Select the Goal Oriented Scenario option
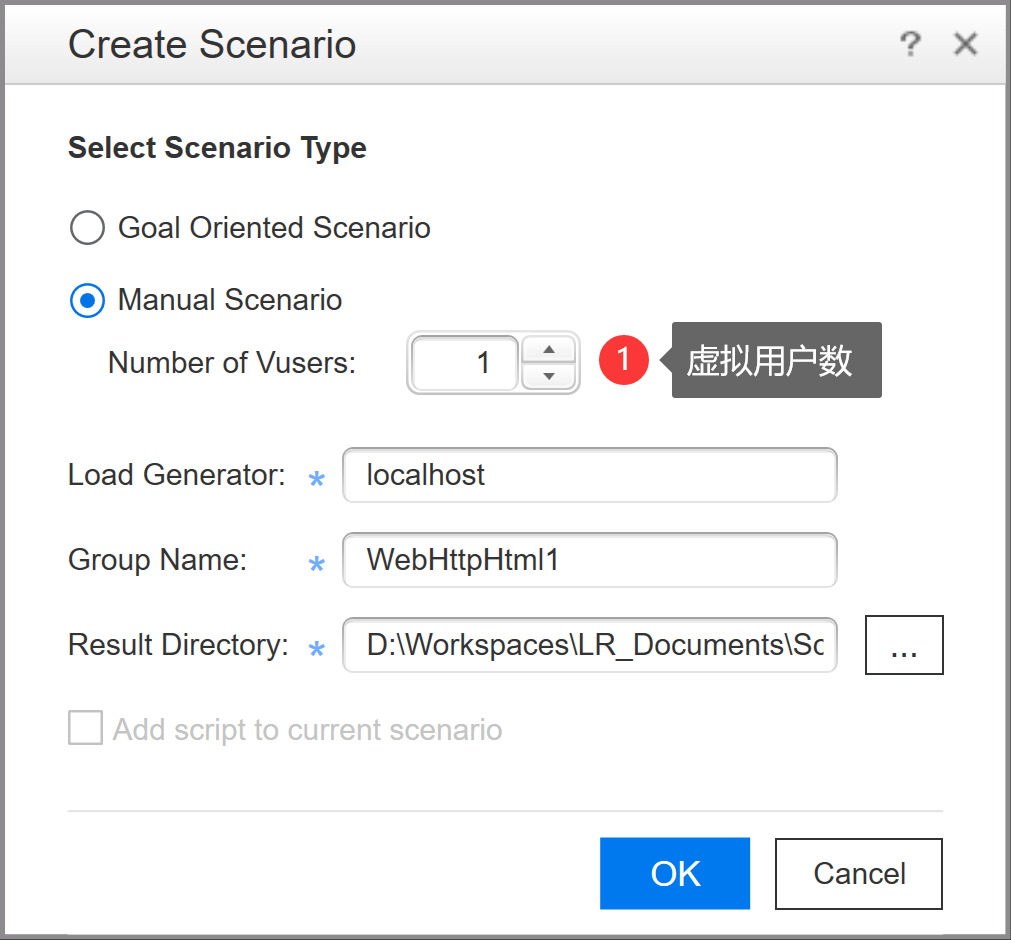1011x940 pixels. click(87, 227)
